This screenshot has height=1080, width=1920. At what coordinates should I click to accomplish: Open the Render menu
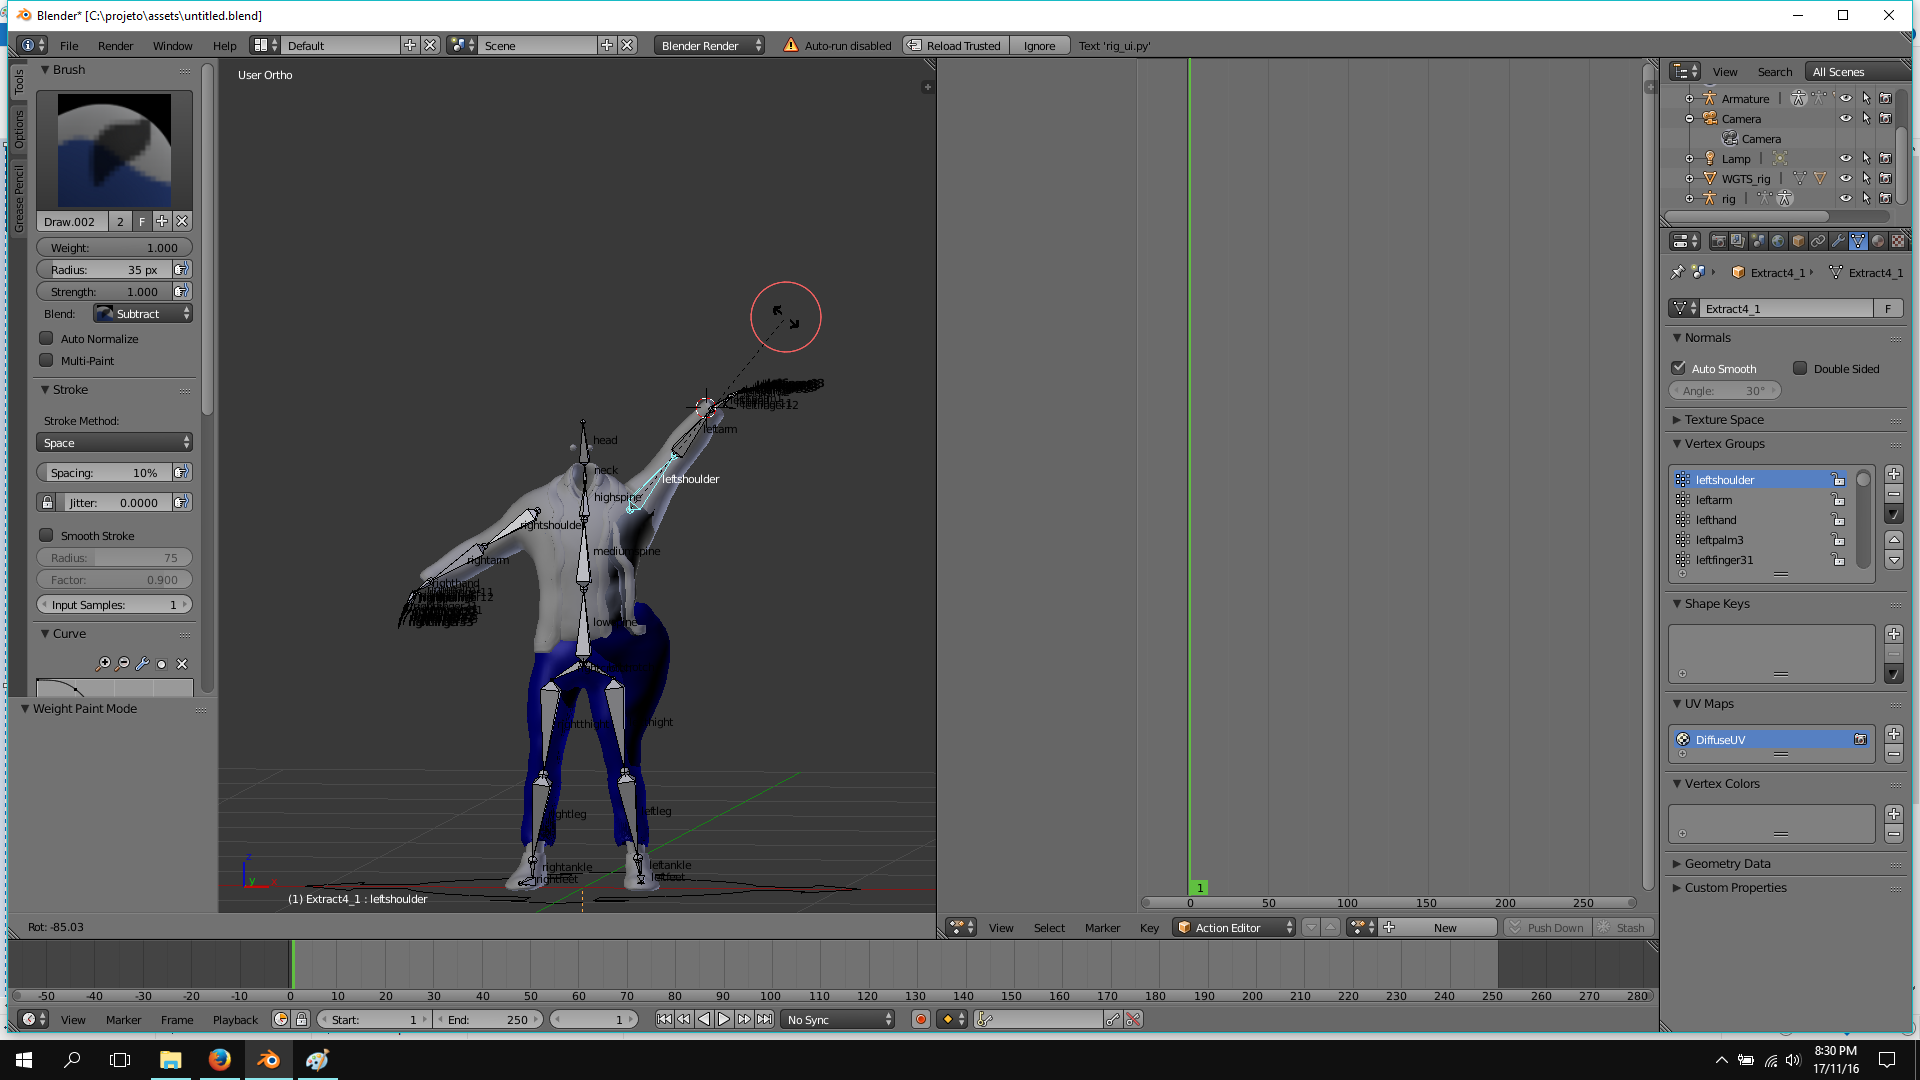[116, 46]
